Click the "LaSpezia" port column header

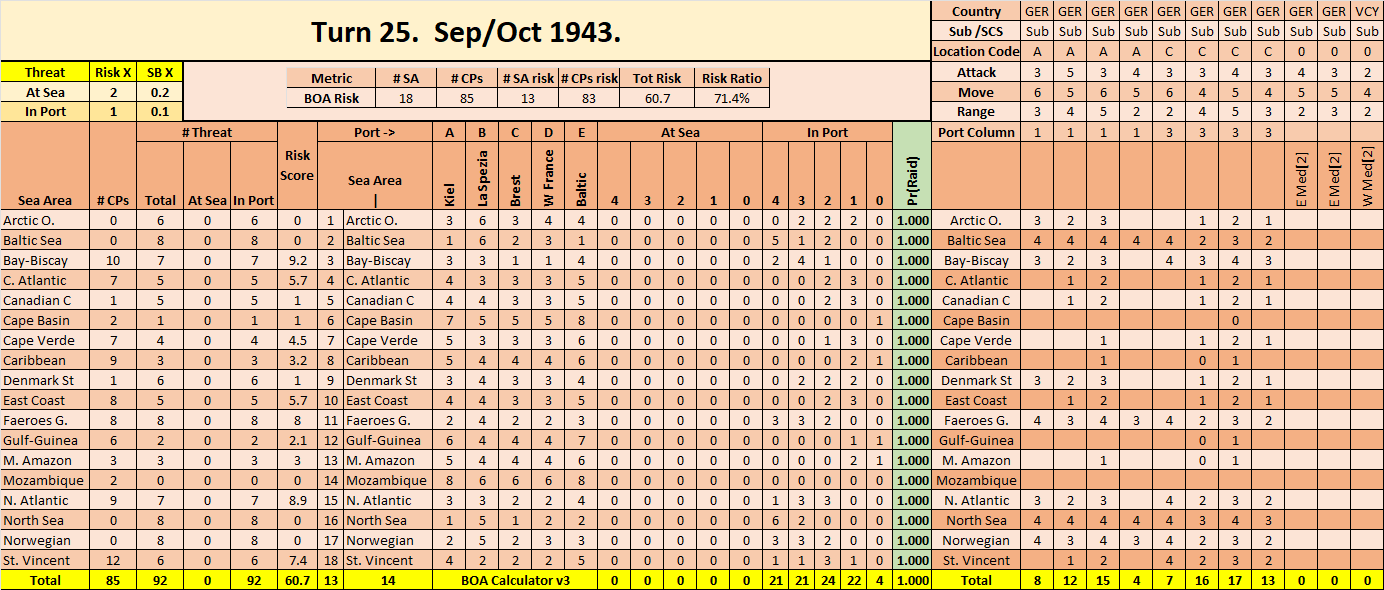pos(481,176)
